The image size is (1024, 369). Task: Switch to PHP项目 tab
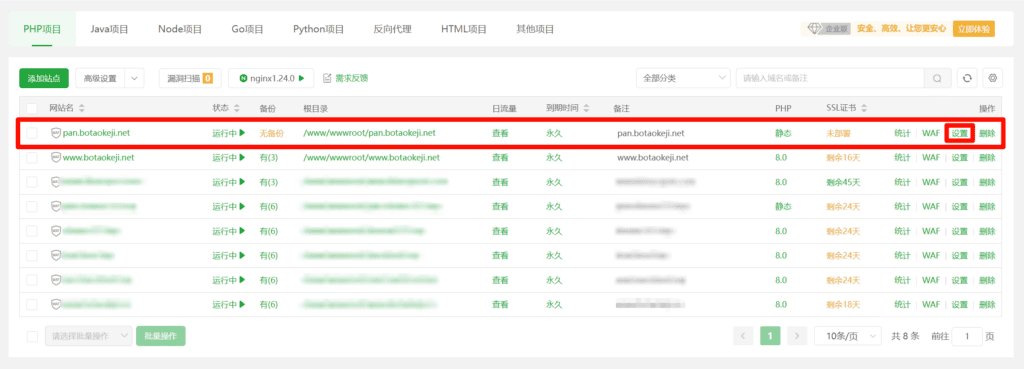[42, 29]
